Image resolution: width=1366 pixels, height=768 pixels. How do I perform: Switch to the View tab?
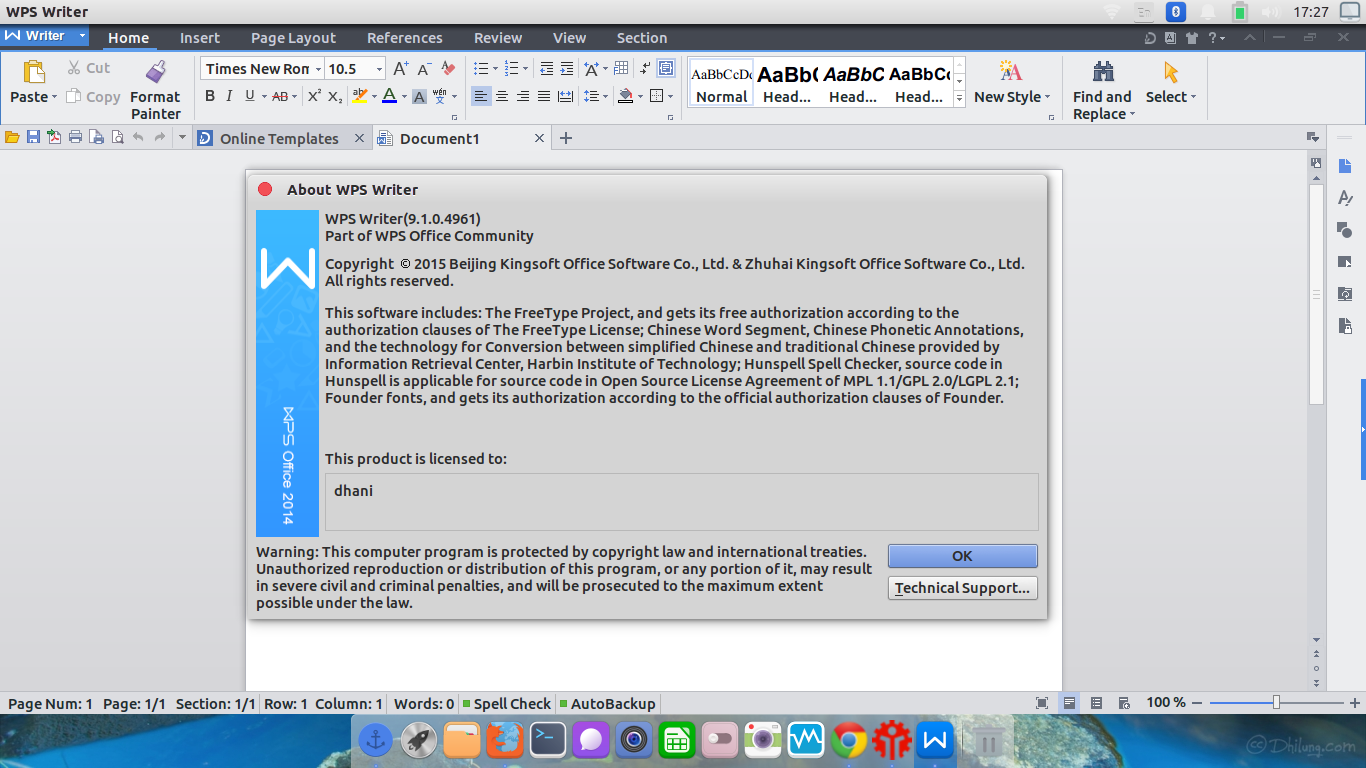pyautogui.click(x=569, y=38)
